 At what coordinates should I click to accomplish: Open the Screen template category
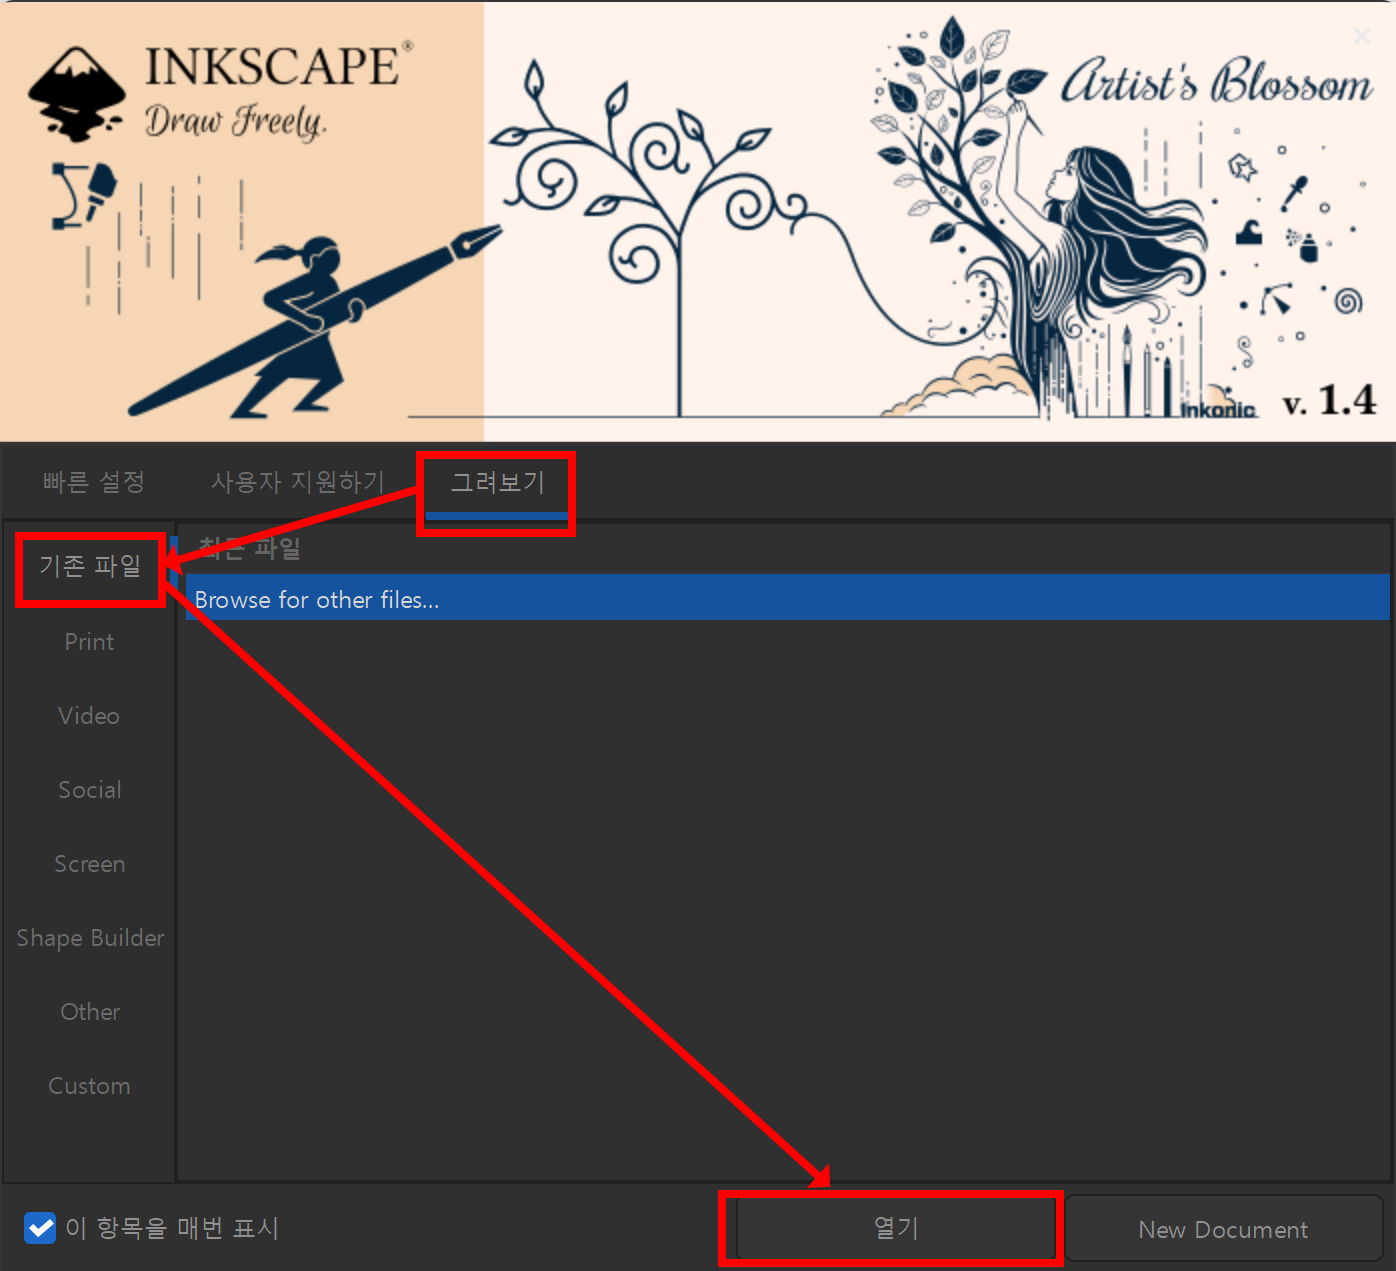(90, 864)
